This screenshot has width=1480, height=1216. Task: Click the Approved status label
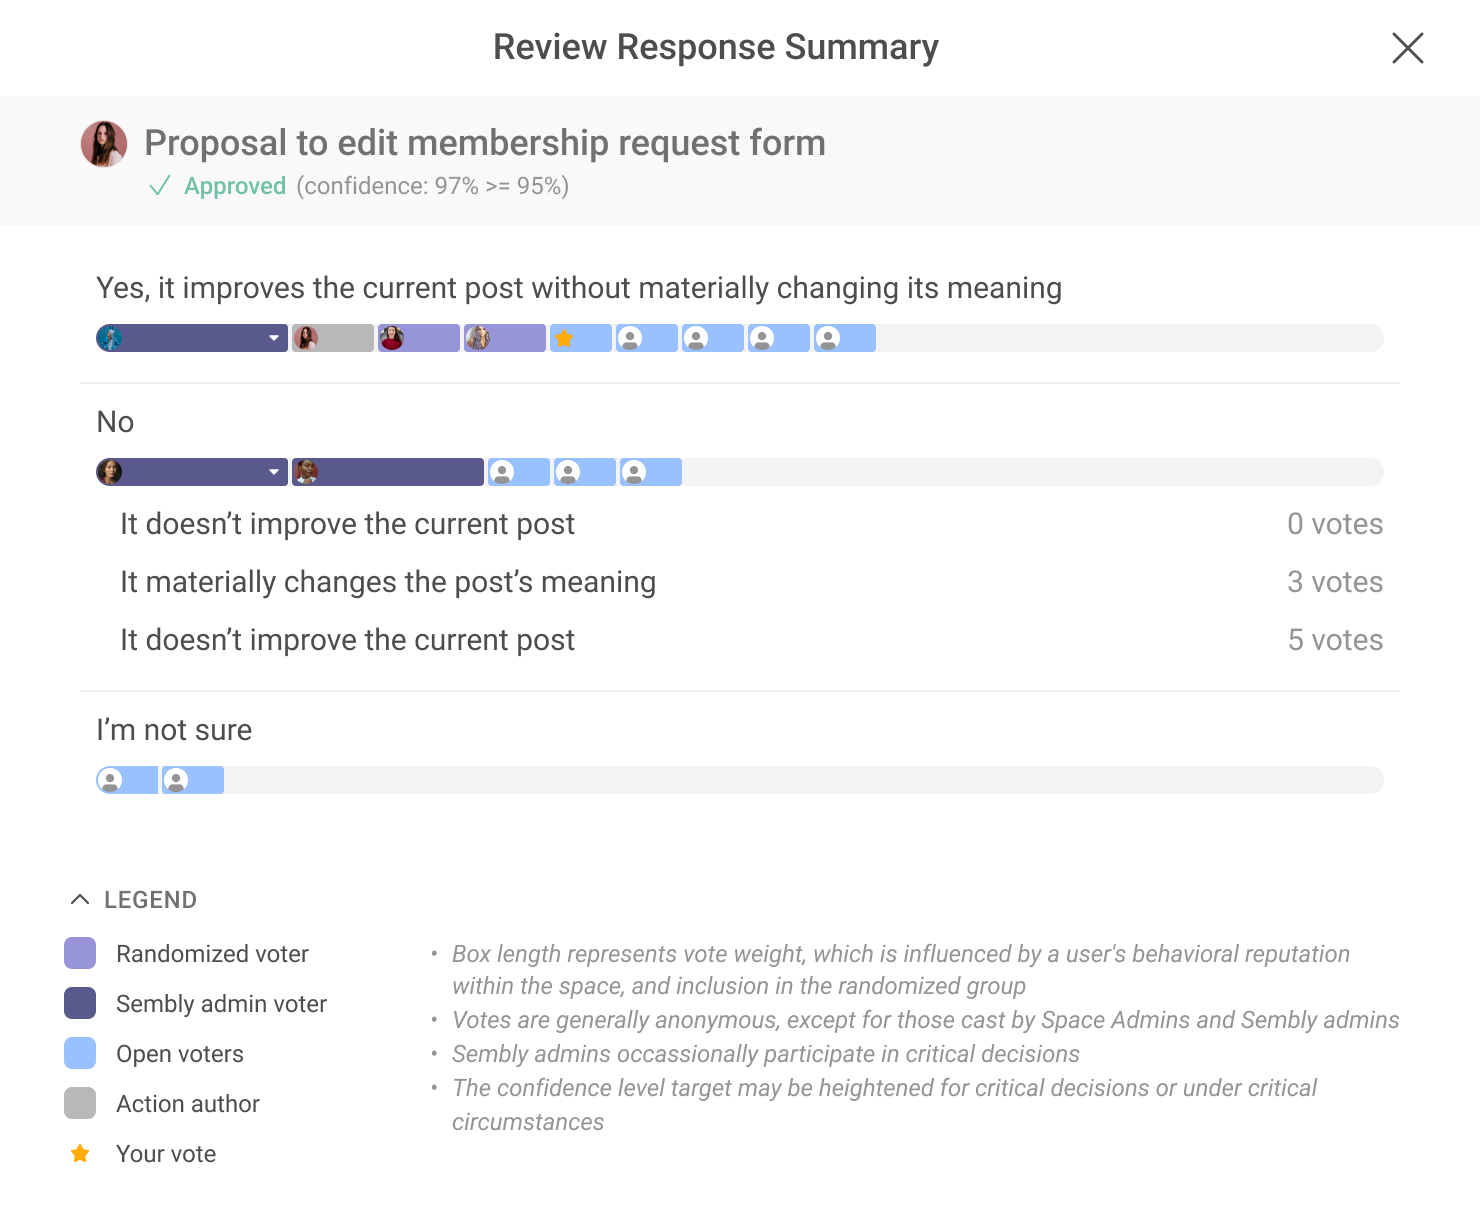[235, 186]
